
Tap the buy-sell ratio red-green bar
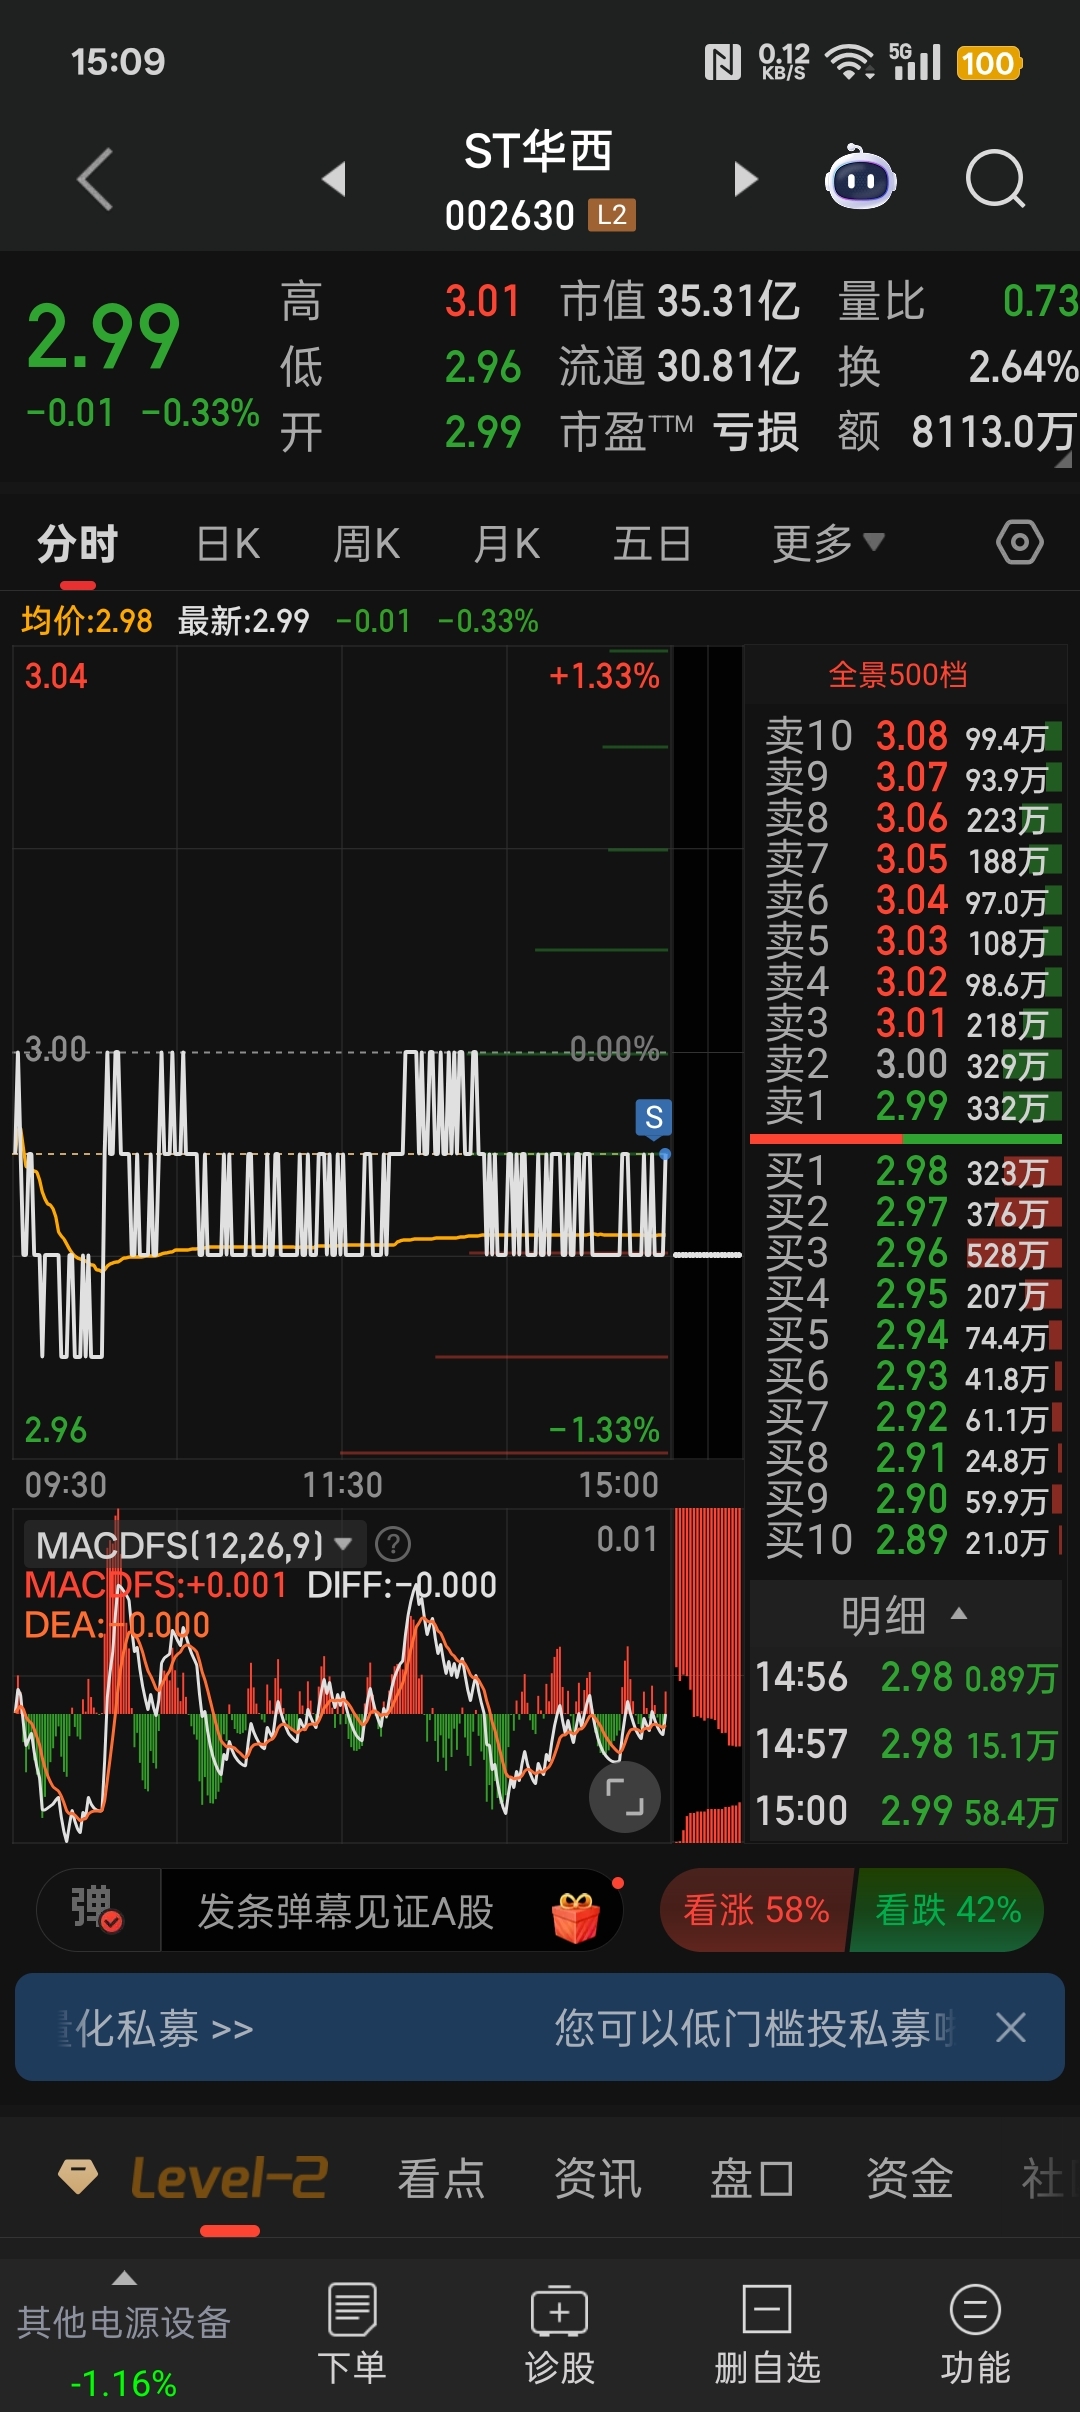[x=906, y=1139]
